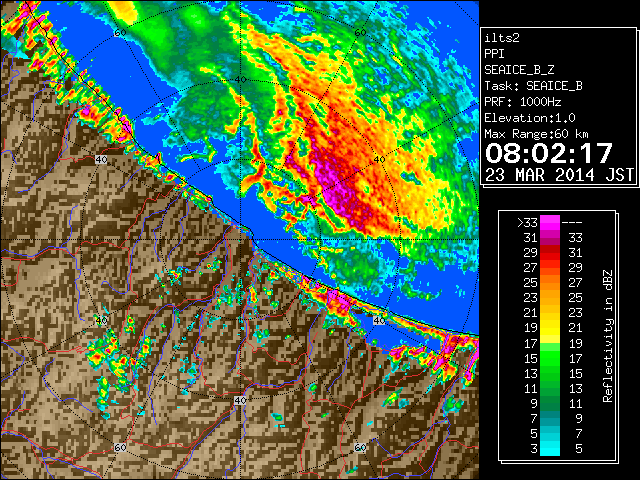This screenshot has height=480, width=640.
Task: Click the yellow 19–21 dBZ legend swatch
Action: coord(550,328)
